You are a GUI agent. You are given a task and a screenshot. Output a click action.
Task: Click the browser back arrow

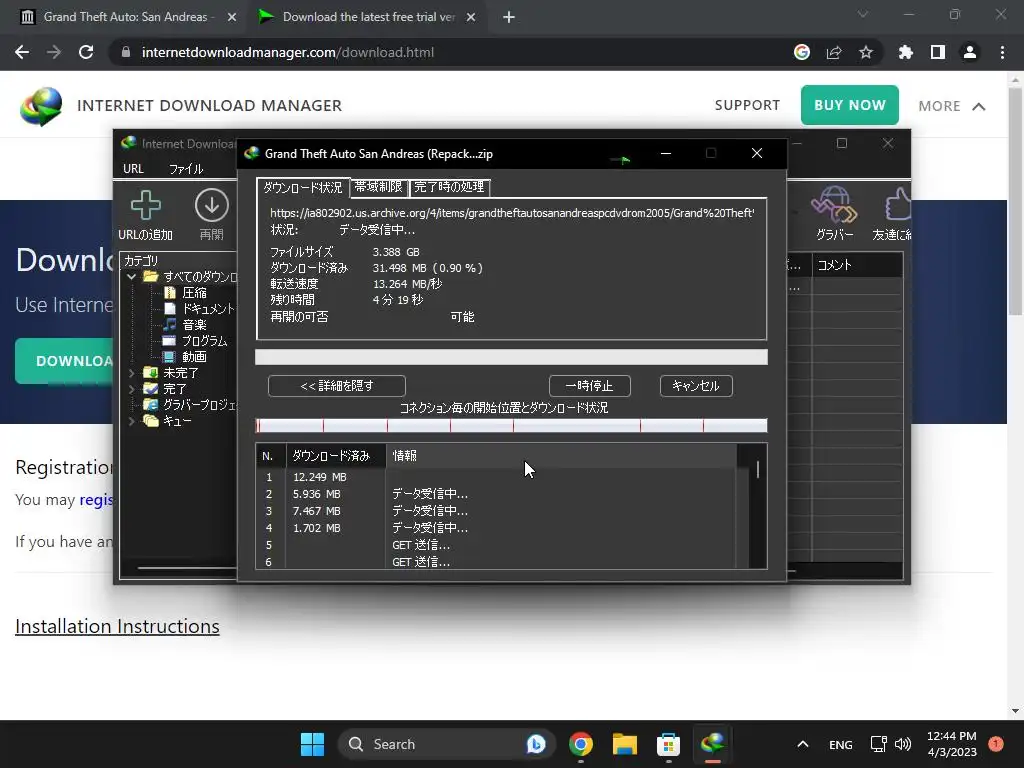[x=22, y=52]
